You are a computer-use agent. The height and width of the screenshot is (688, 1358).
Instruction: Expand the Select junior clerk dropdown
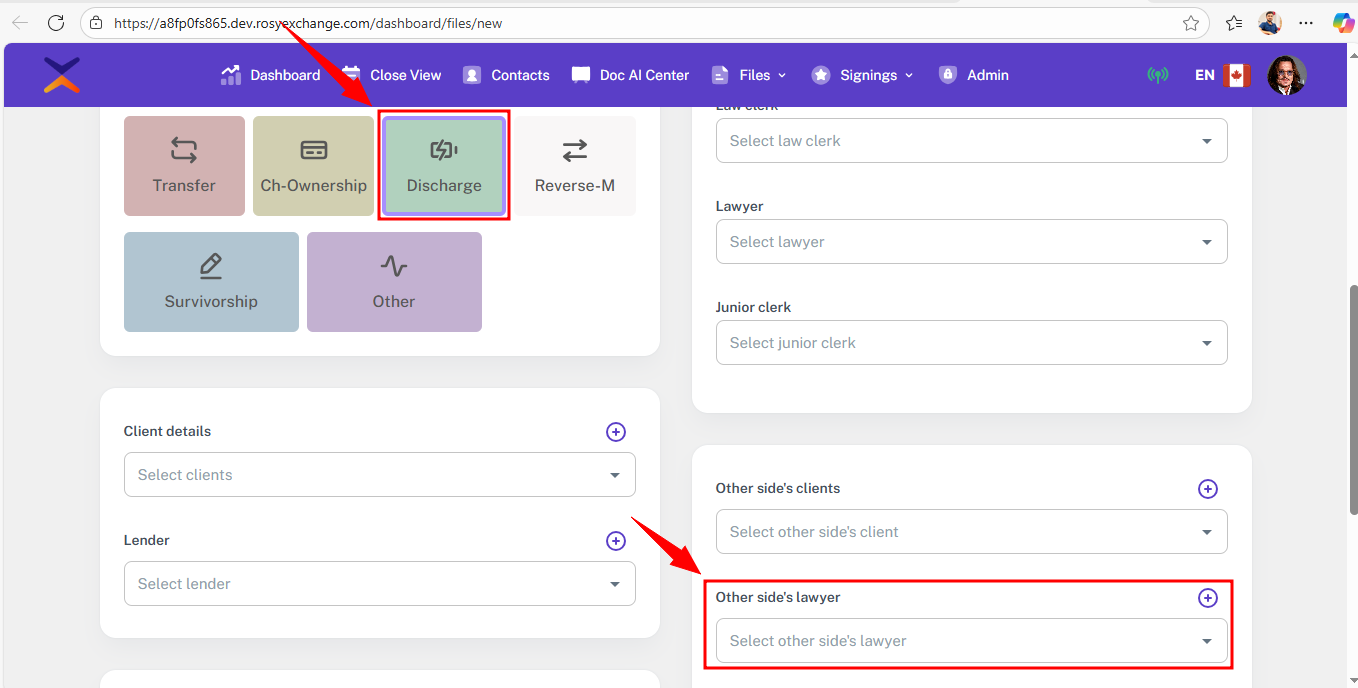[971, 343]
